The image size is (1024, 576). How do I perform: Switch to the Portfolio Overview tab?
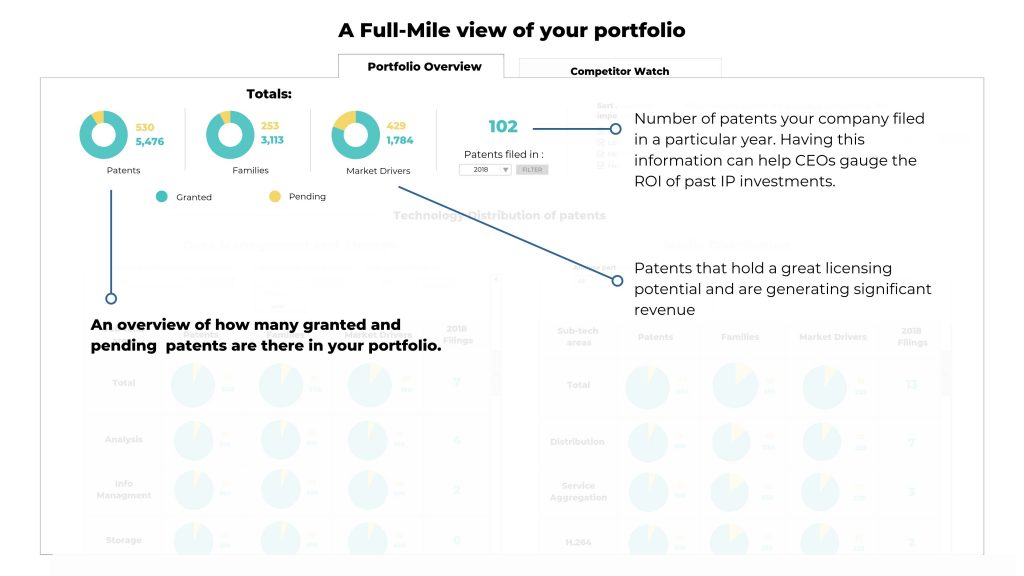click(x=423, y=64)
